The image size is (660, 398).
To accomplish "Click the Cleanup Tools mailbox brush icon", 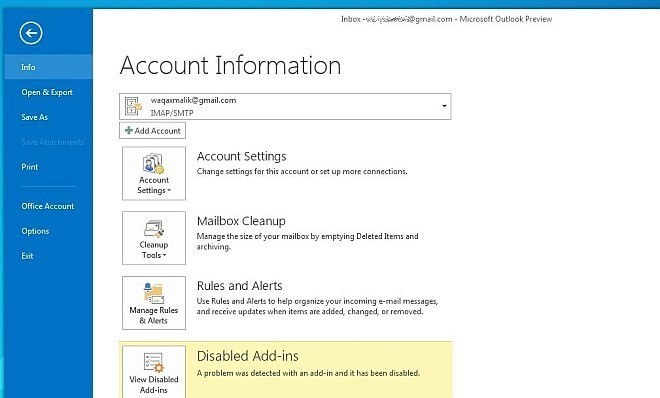I will (154, 229).
